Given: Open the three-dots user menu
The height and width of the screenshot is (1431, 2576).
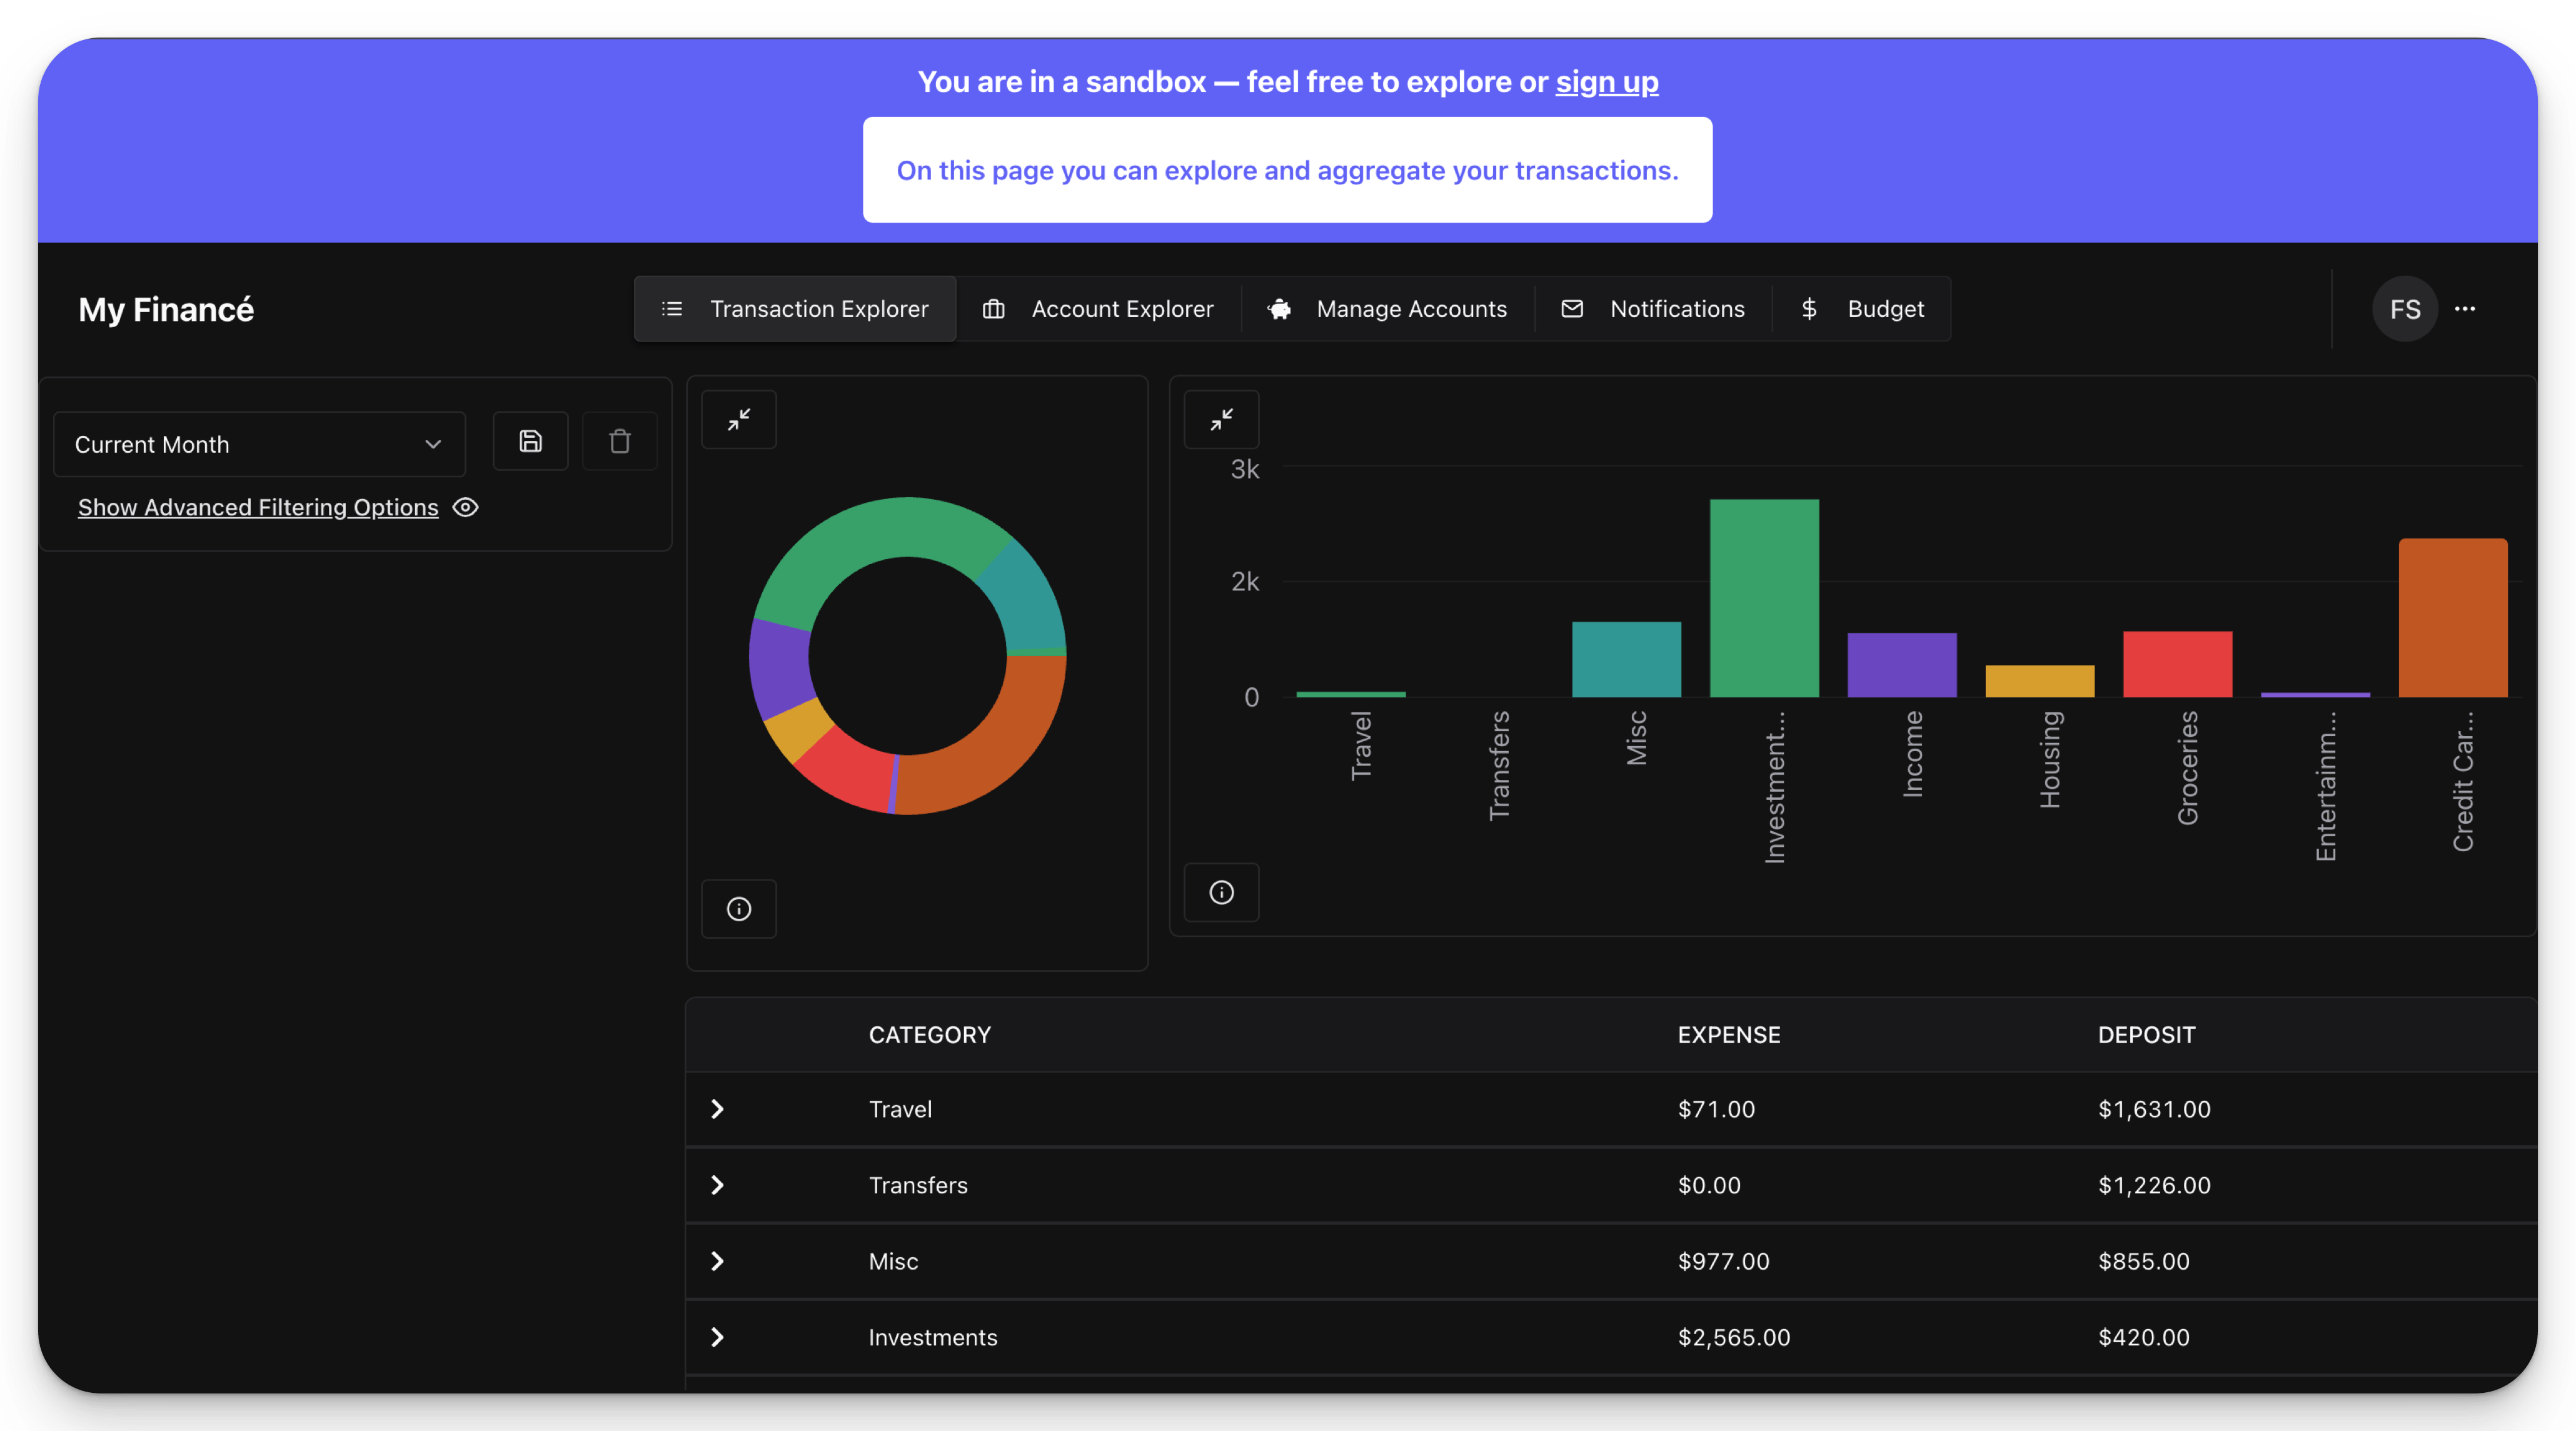Looking at the screenshot, I should click(x=2465, y=309).
